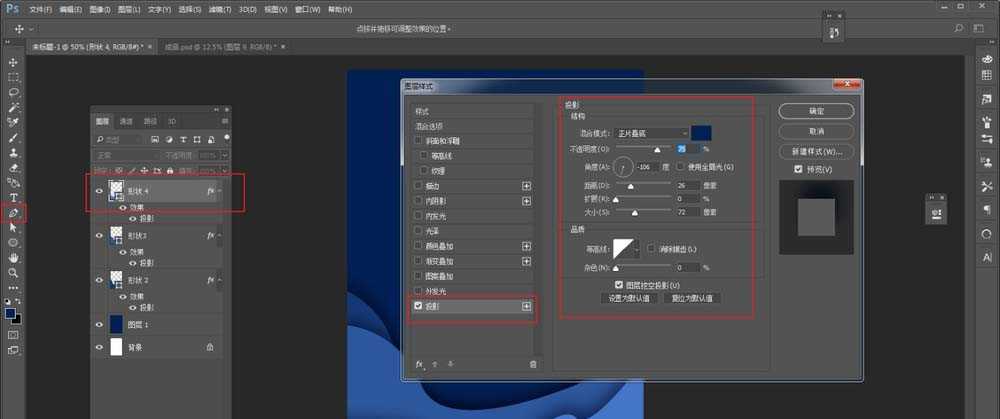Screen dimensions: 1000x419
Task: Select the Pen tool in the toolbar
Action: pyautogui.click(x=13, y=213)
